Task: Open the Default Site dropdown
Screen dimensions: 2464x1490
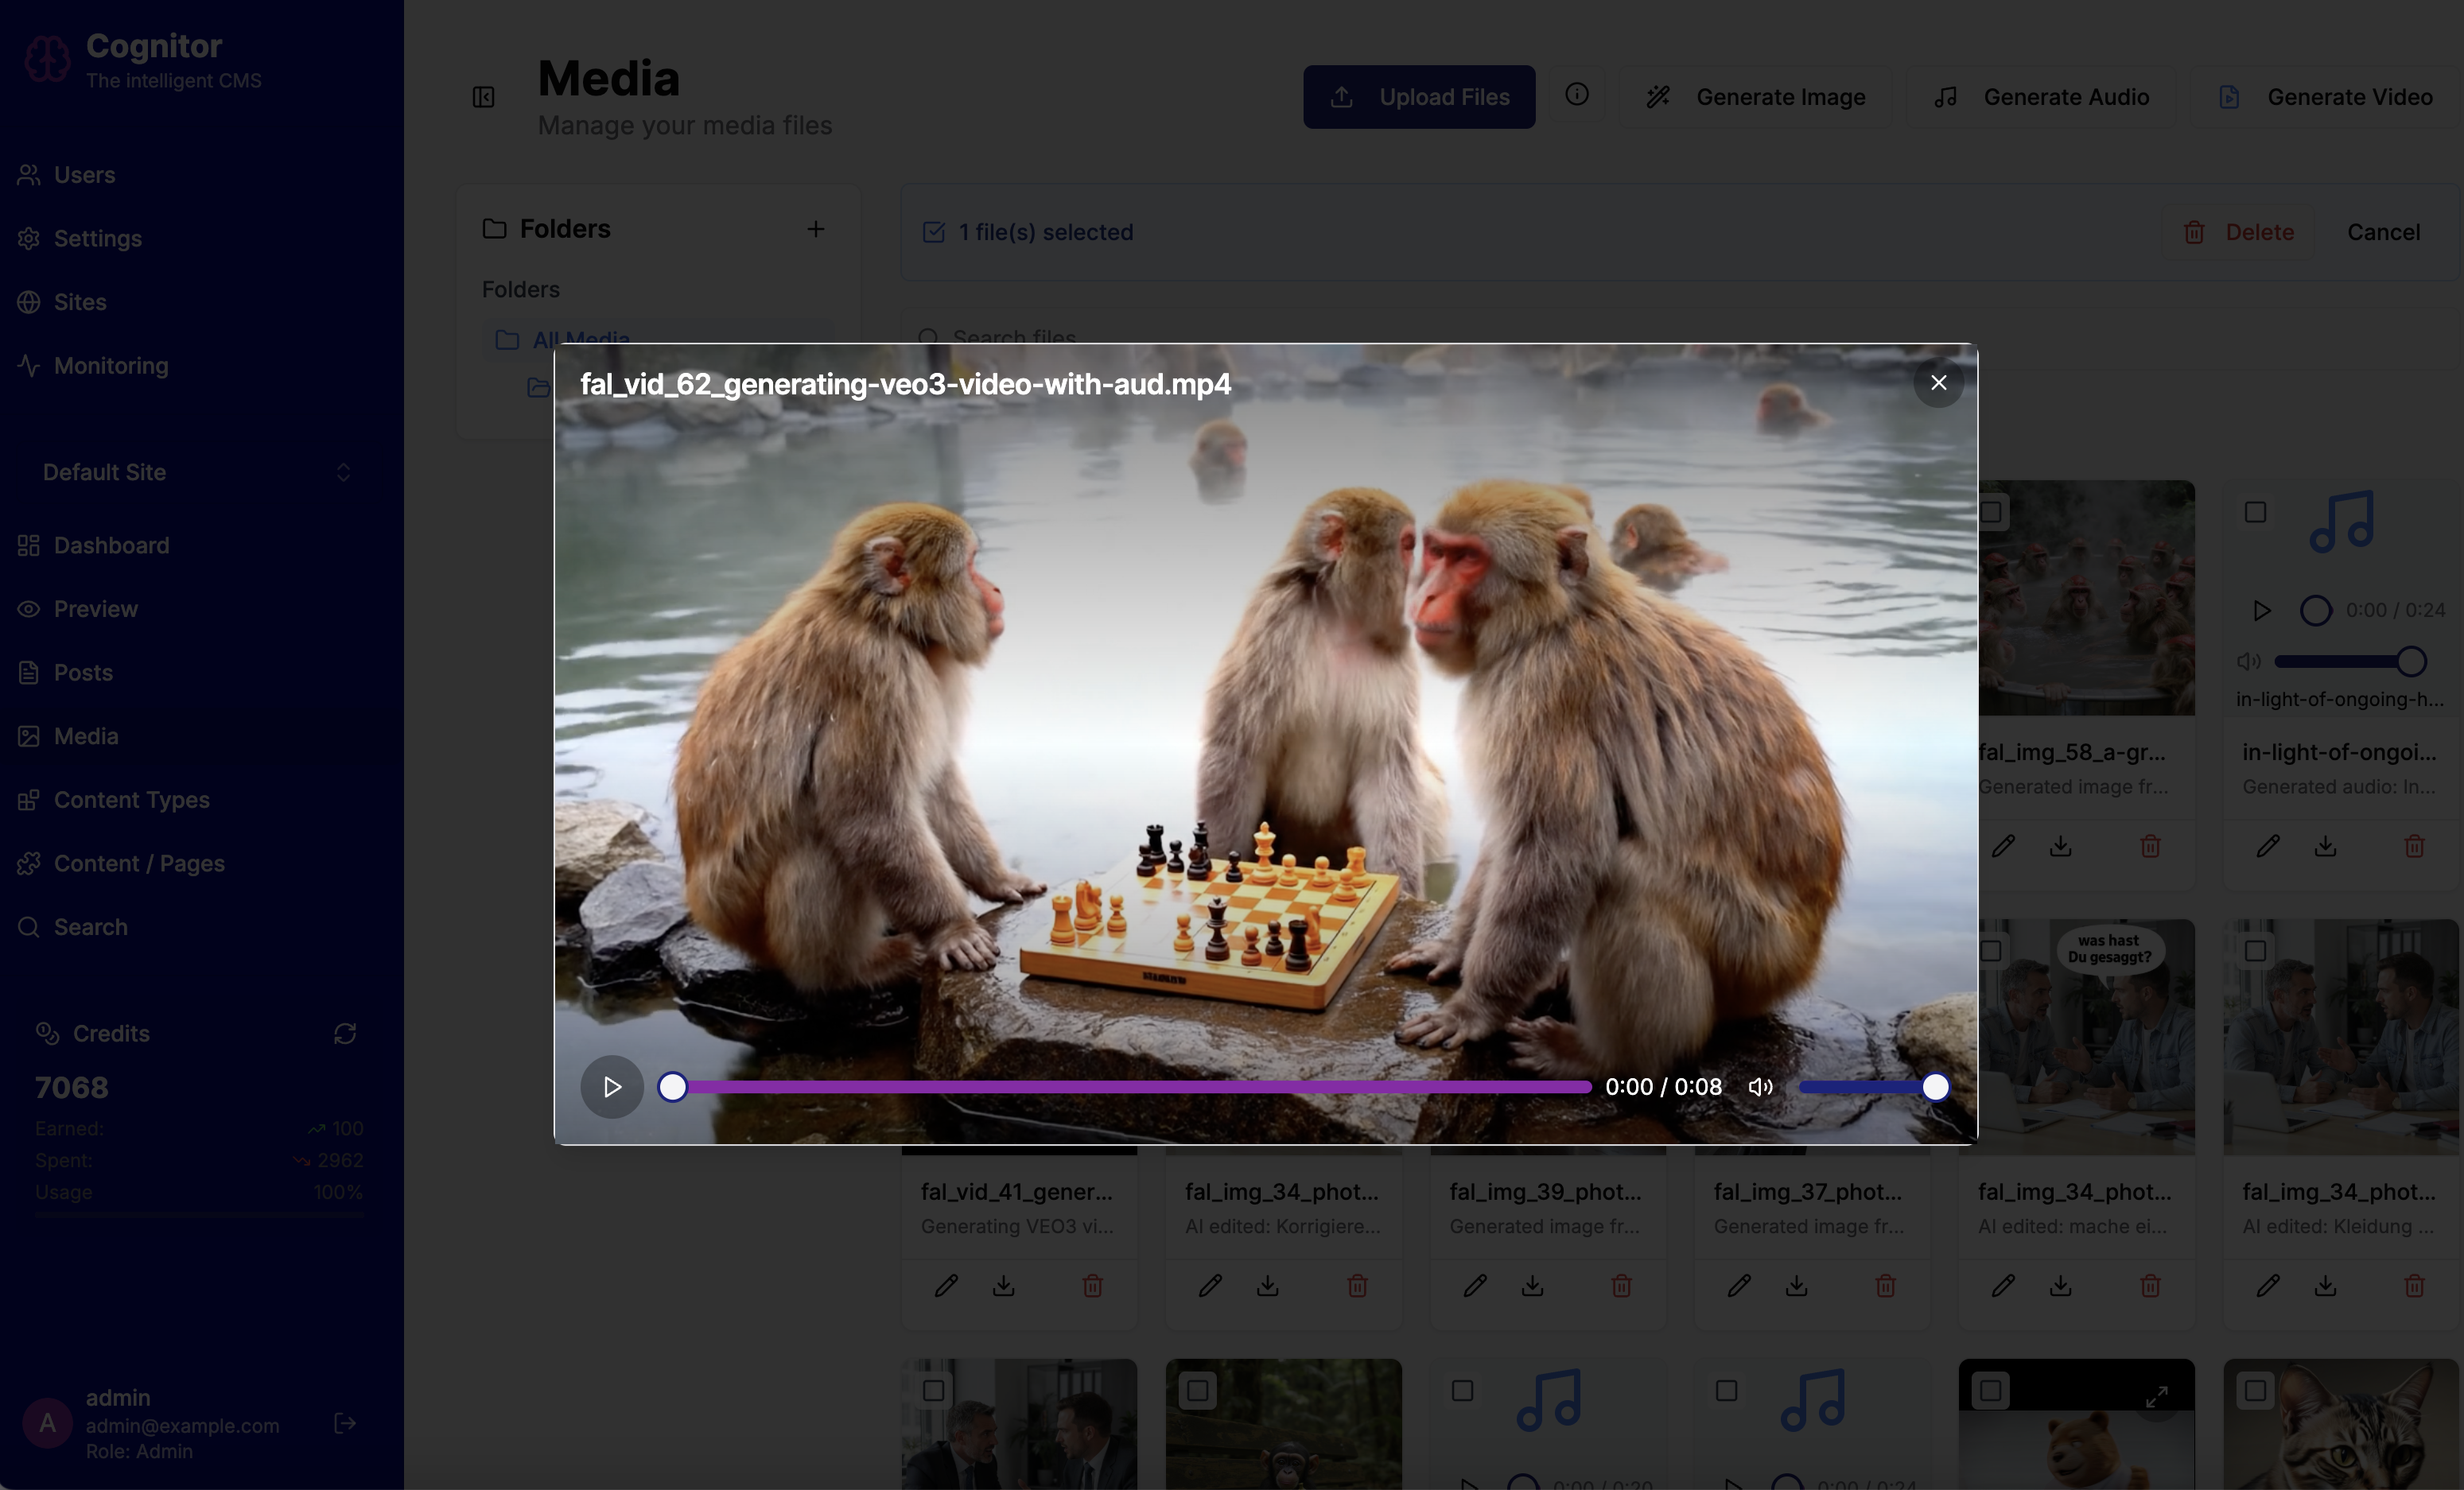Action: click(192, 472)
